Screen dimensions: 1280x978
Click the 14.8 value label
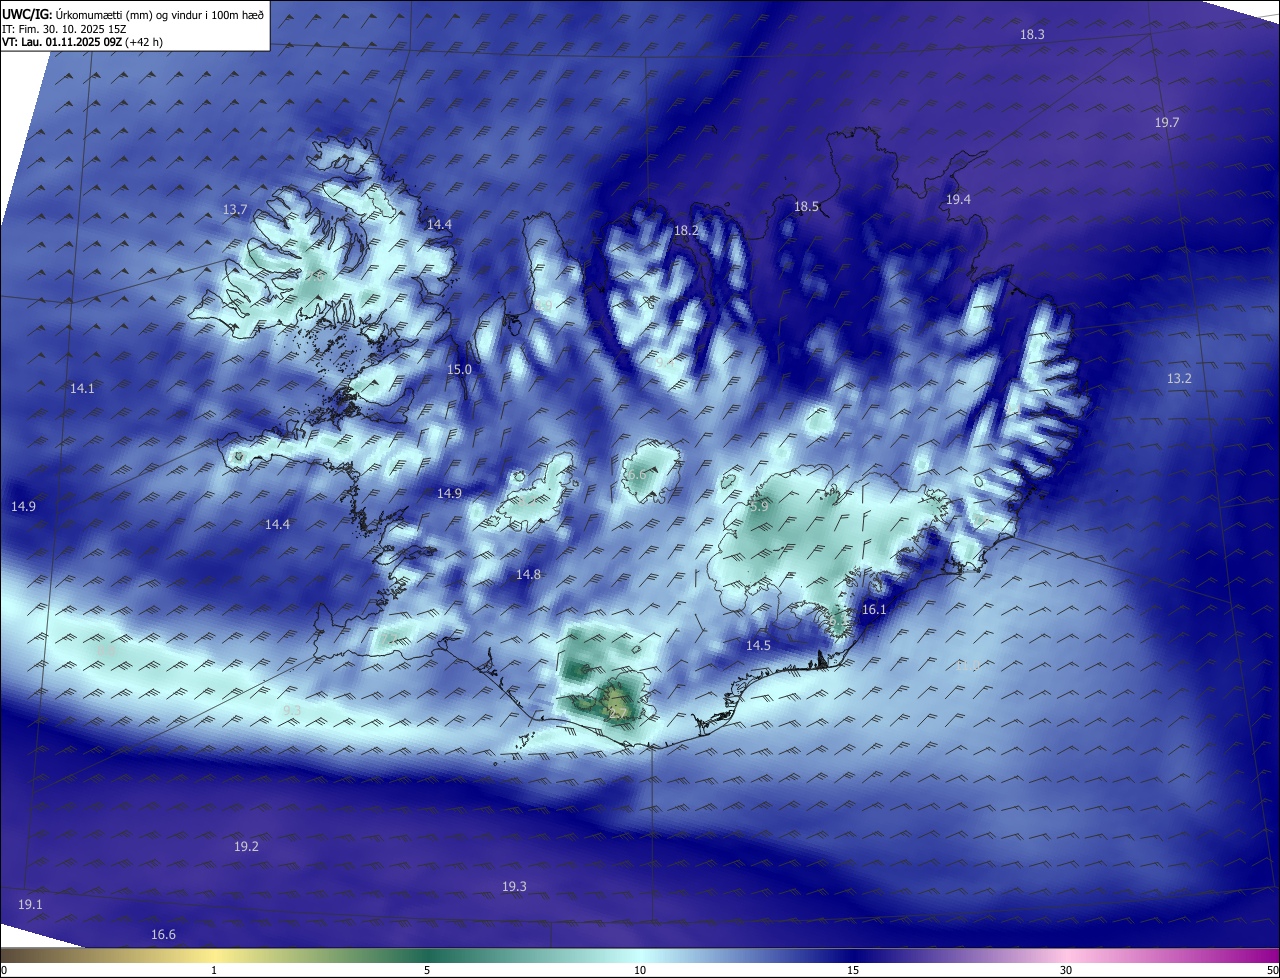tap(528, 575)
